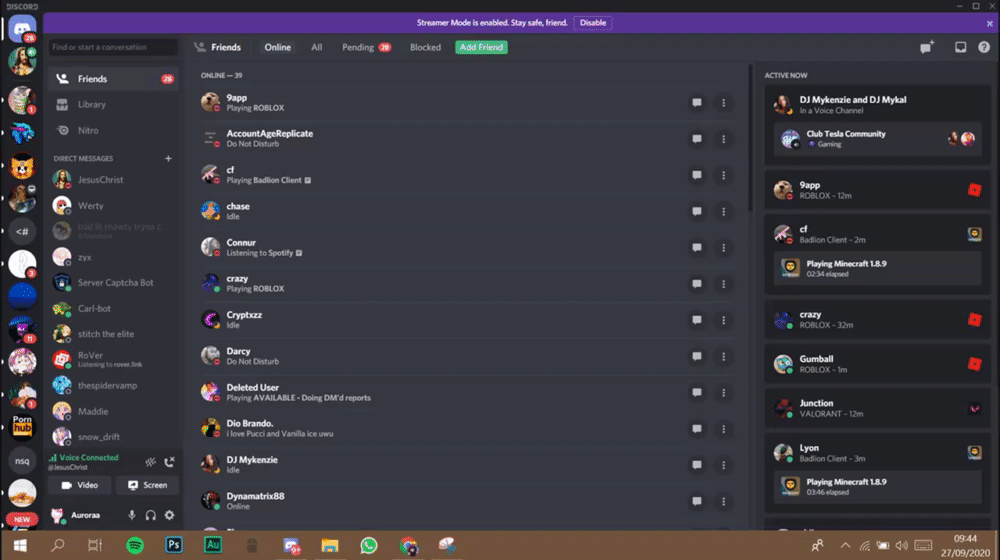Toggle headphones deafen

point(151,515)
